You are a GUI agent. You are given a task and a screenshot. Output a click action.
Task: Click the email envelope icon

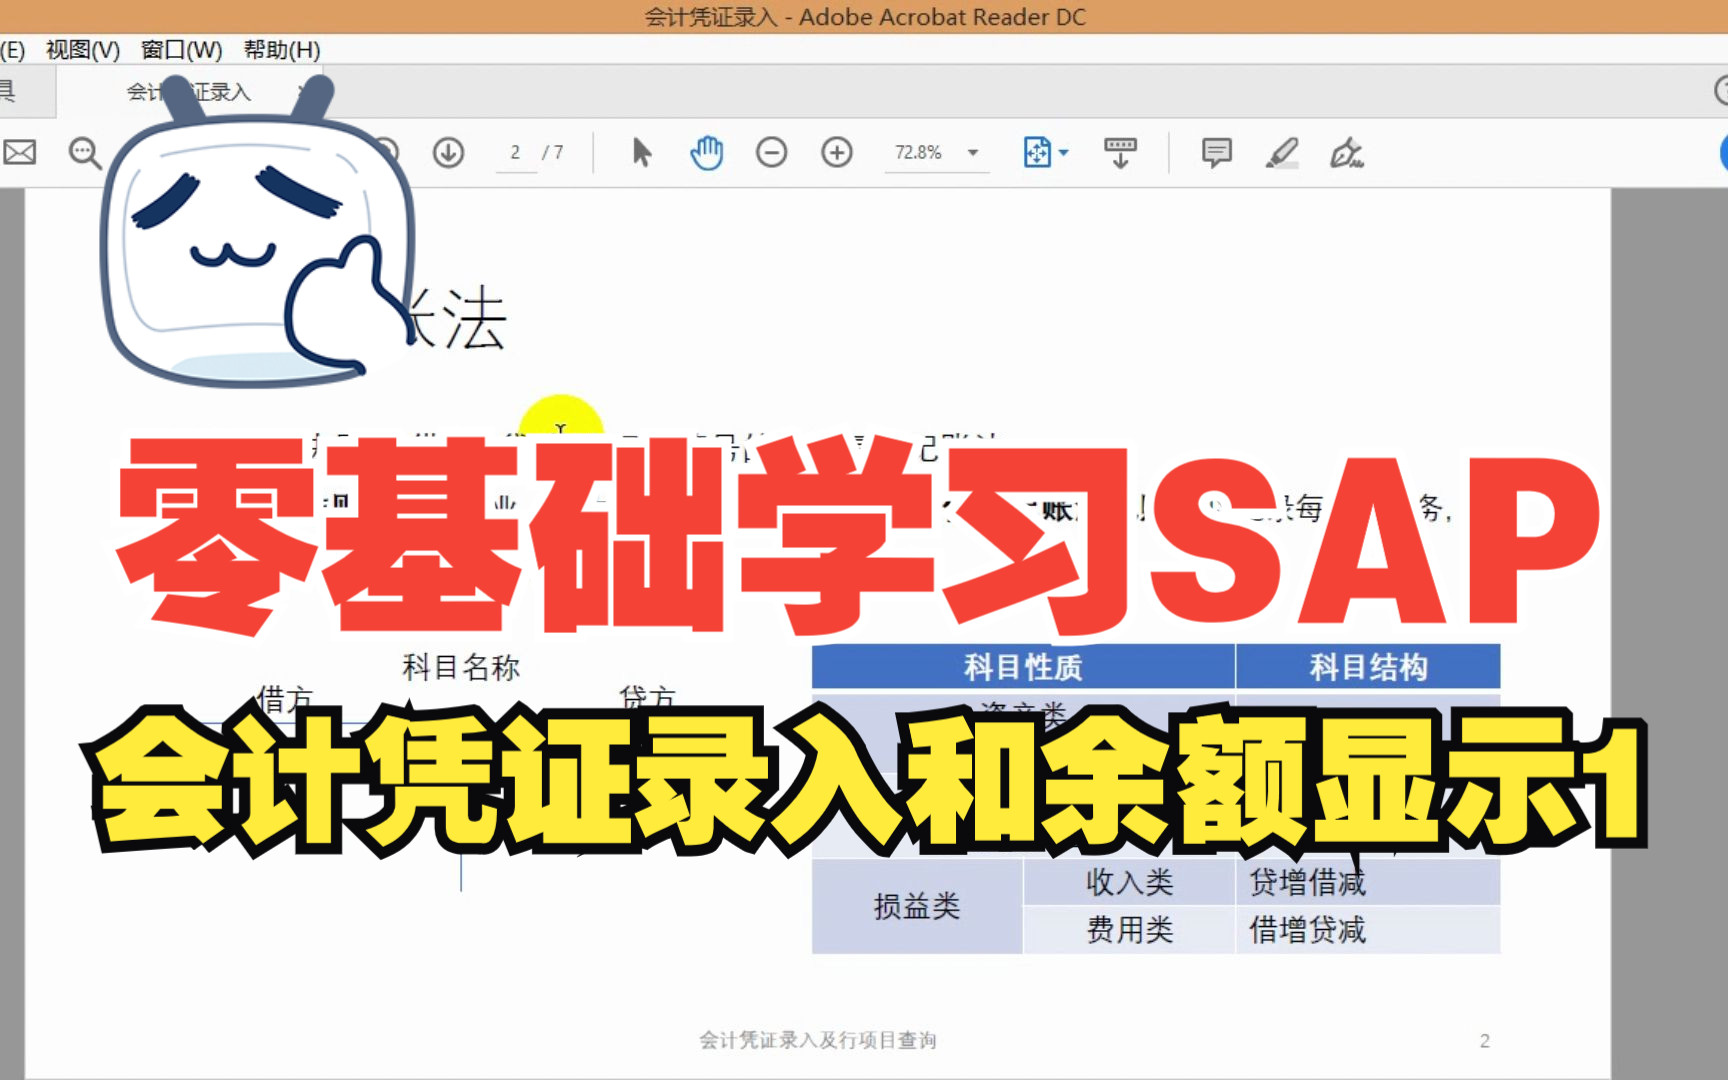pyautogui.click(x=19, y=152)
